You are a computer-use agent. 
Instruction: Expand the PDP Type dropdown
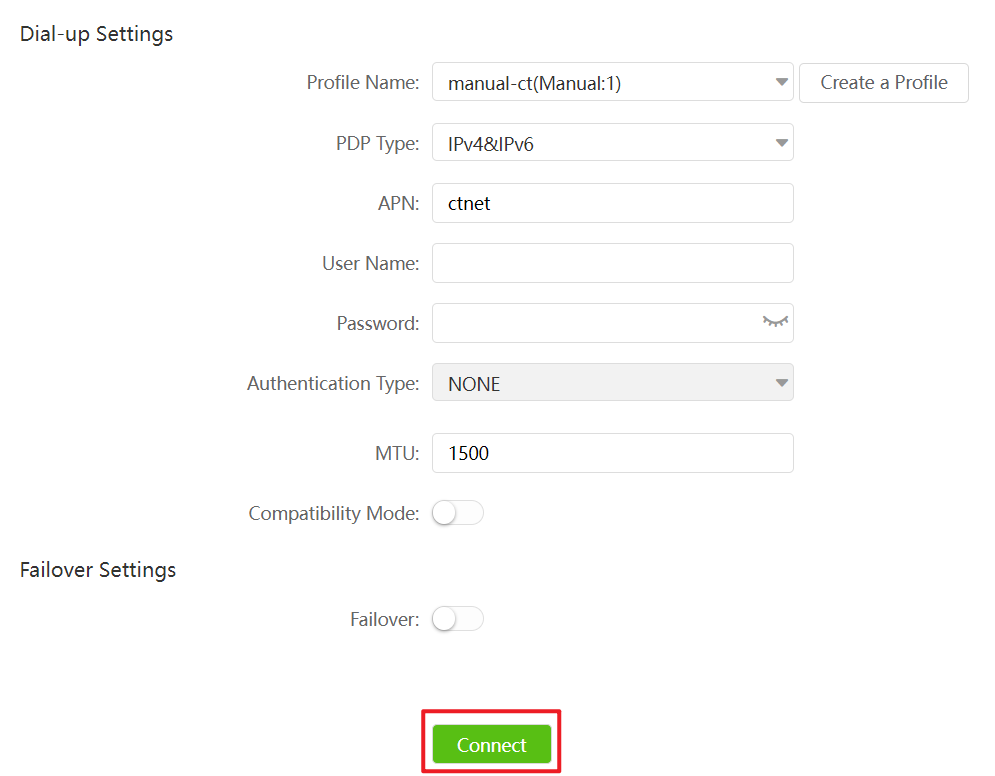click(612, 143)
